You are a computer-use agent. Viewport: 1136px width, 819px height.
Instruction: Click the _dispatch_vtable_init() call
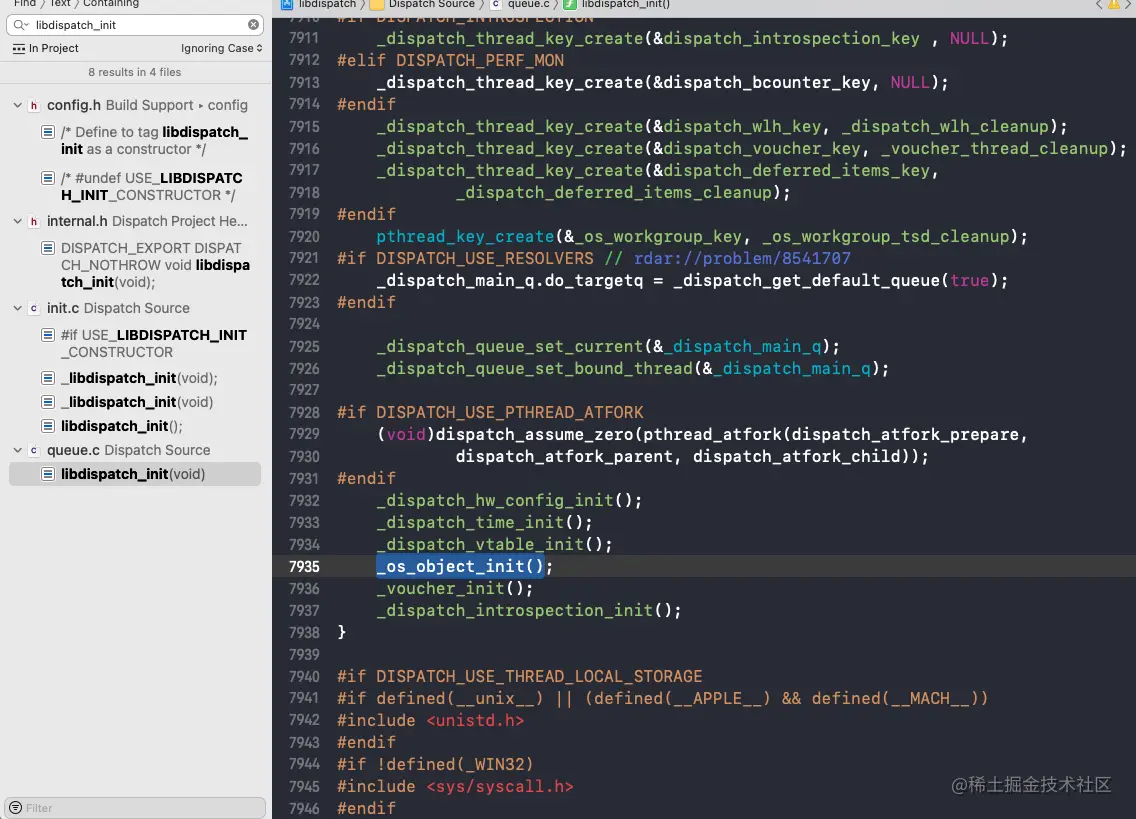(493, 544)
